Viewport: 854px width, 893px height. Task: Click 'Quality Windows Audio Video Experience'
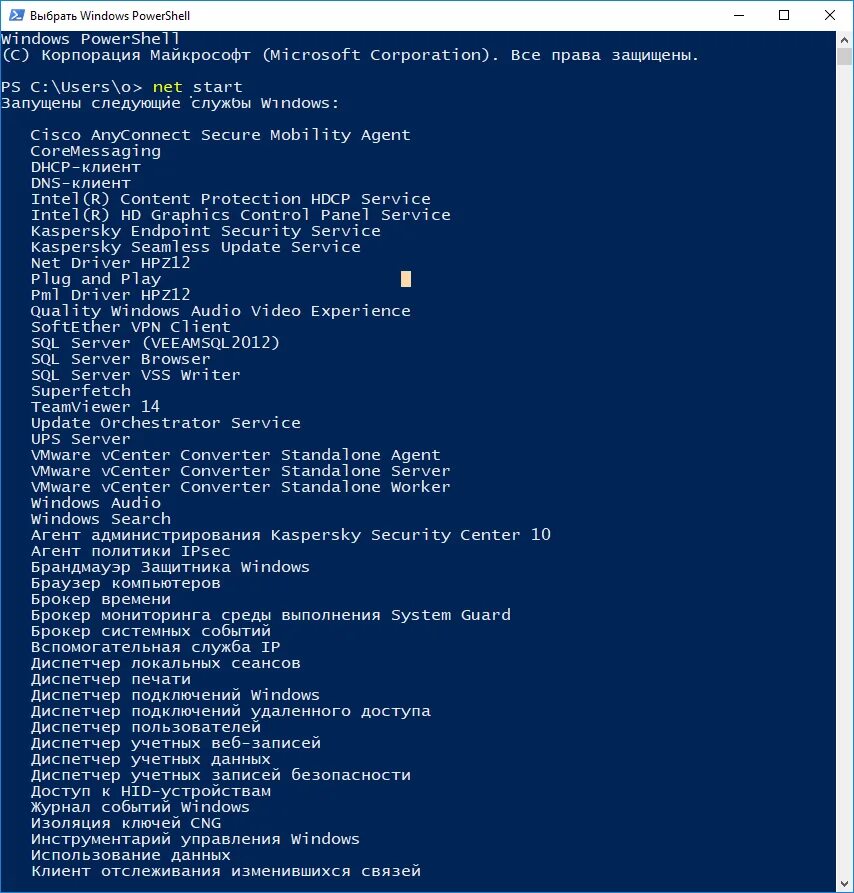click(220, 311)
